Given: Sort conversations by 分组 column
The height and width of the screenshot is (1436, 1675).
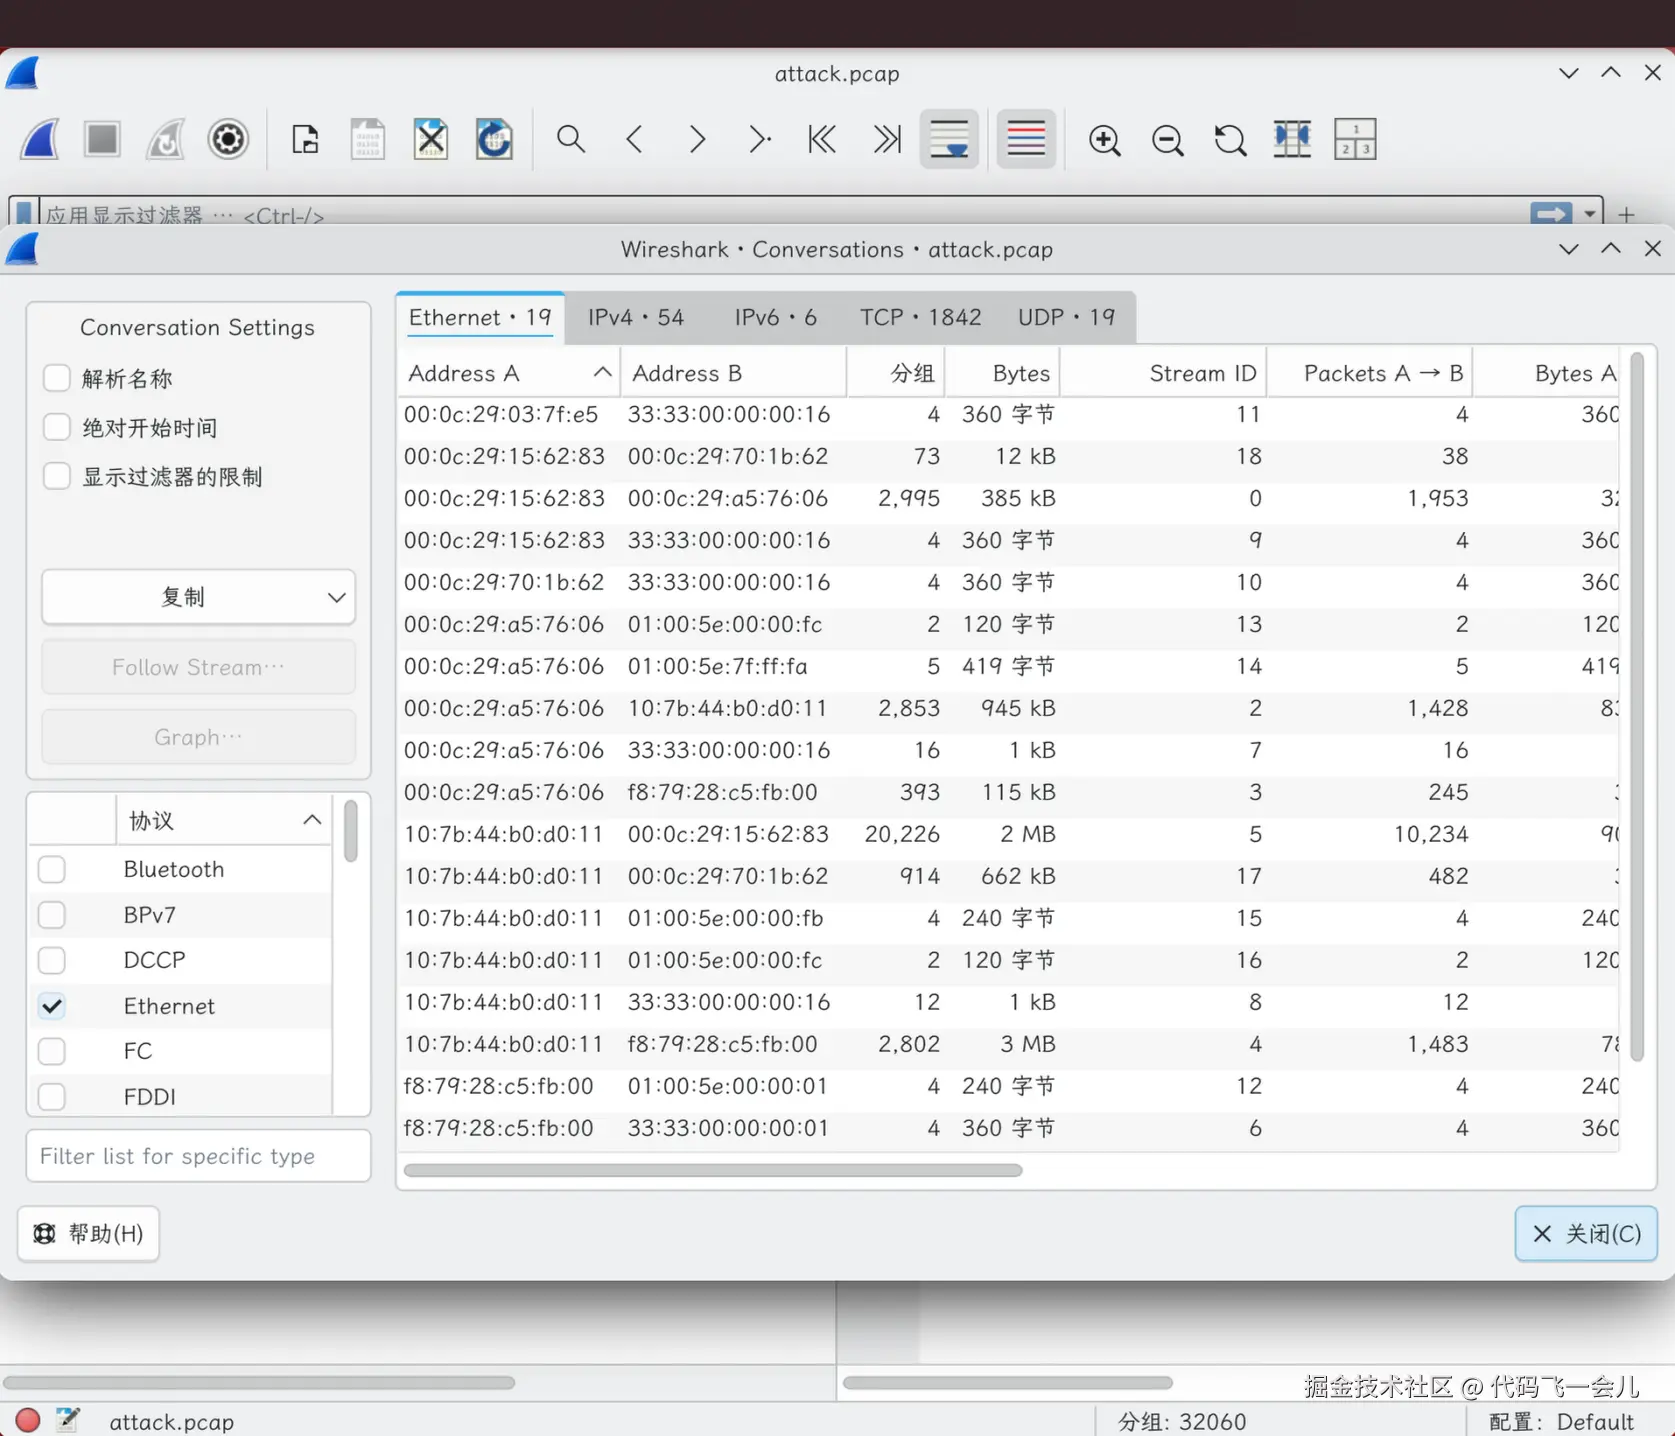Looking at the screenshot, I should point(896,373).
